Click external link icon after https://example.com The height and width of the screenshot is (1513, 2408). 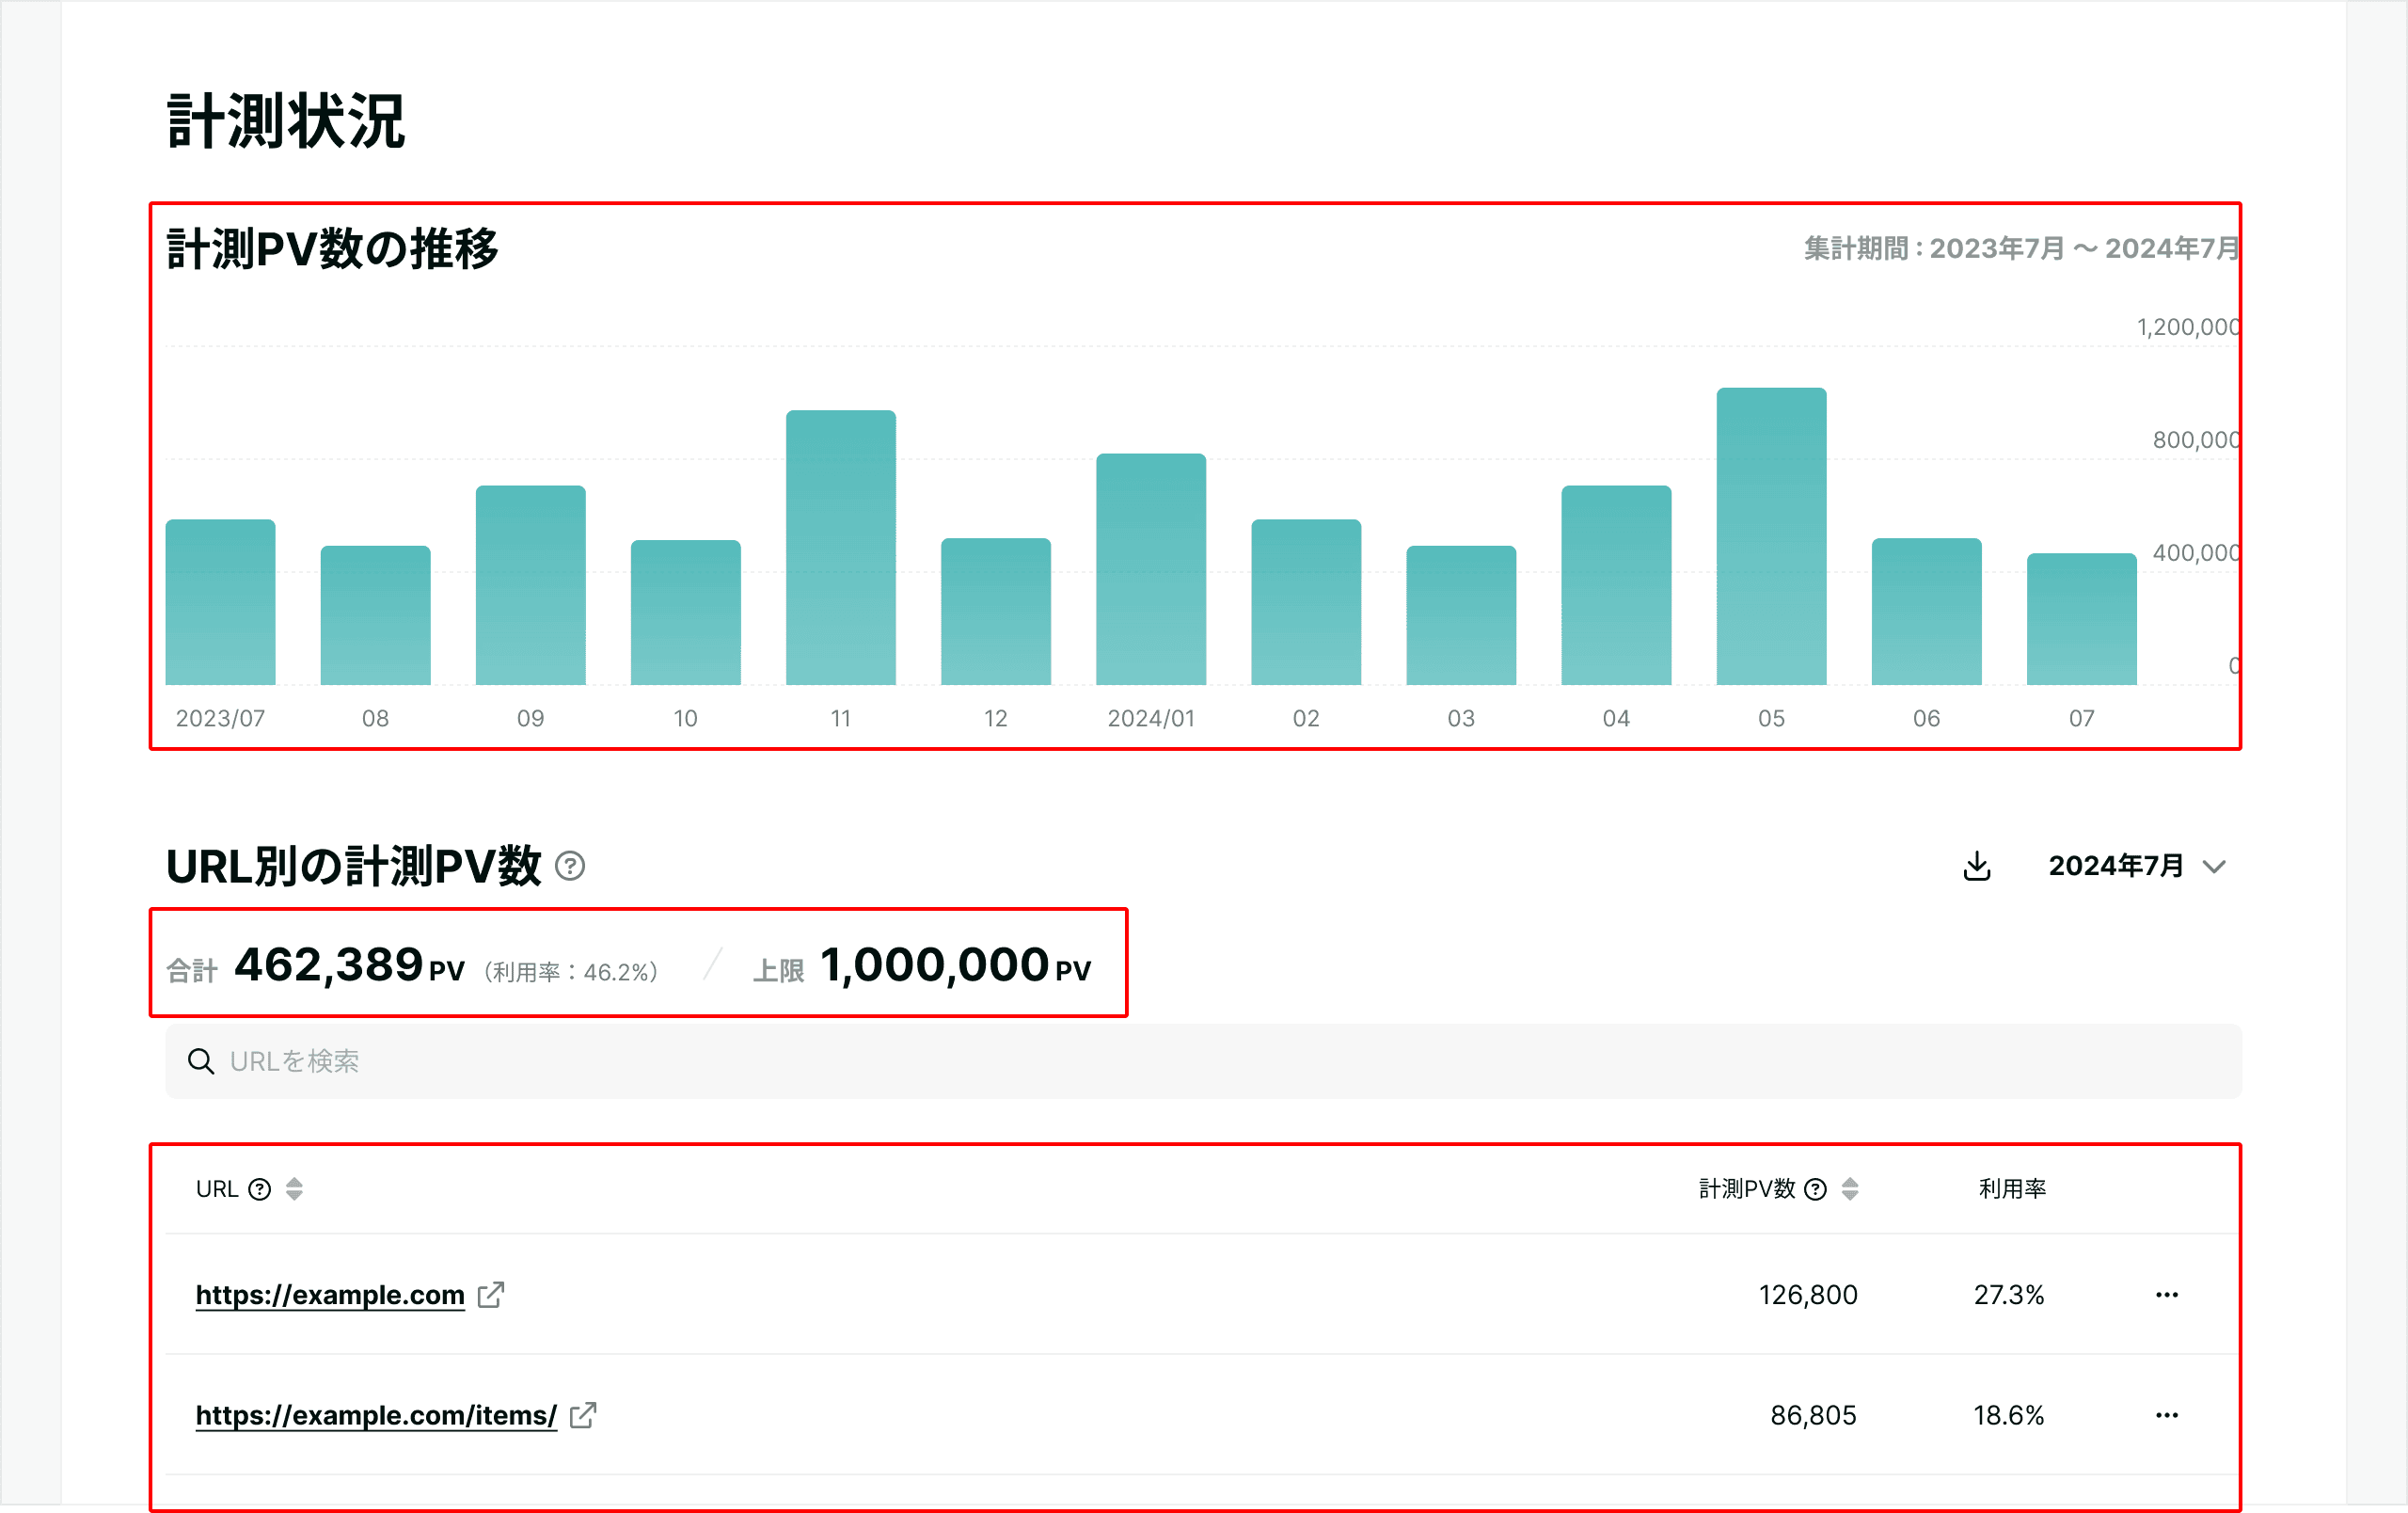tap(491, 1295)
